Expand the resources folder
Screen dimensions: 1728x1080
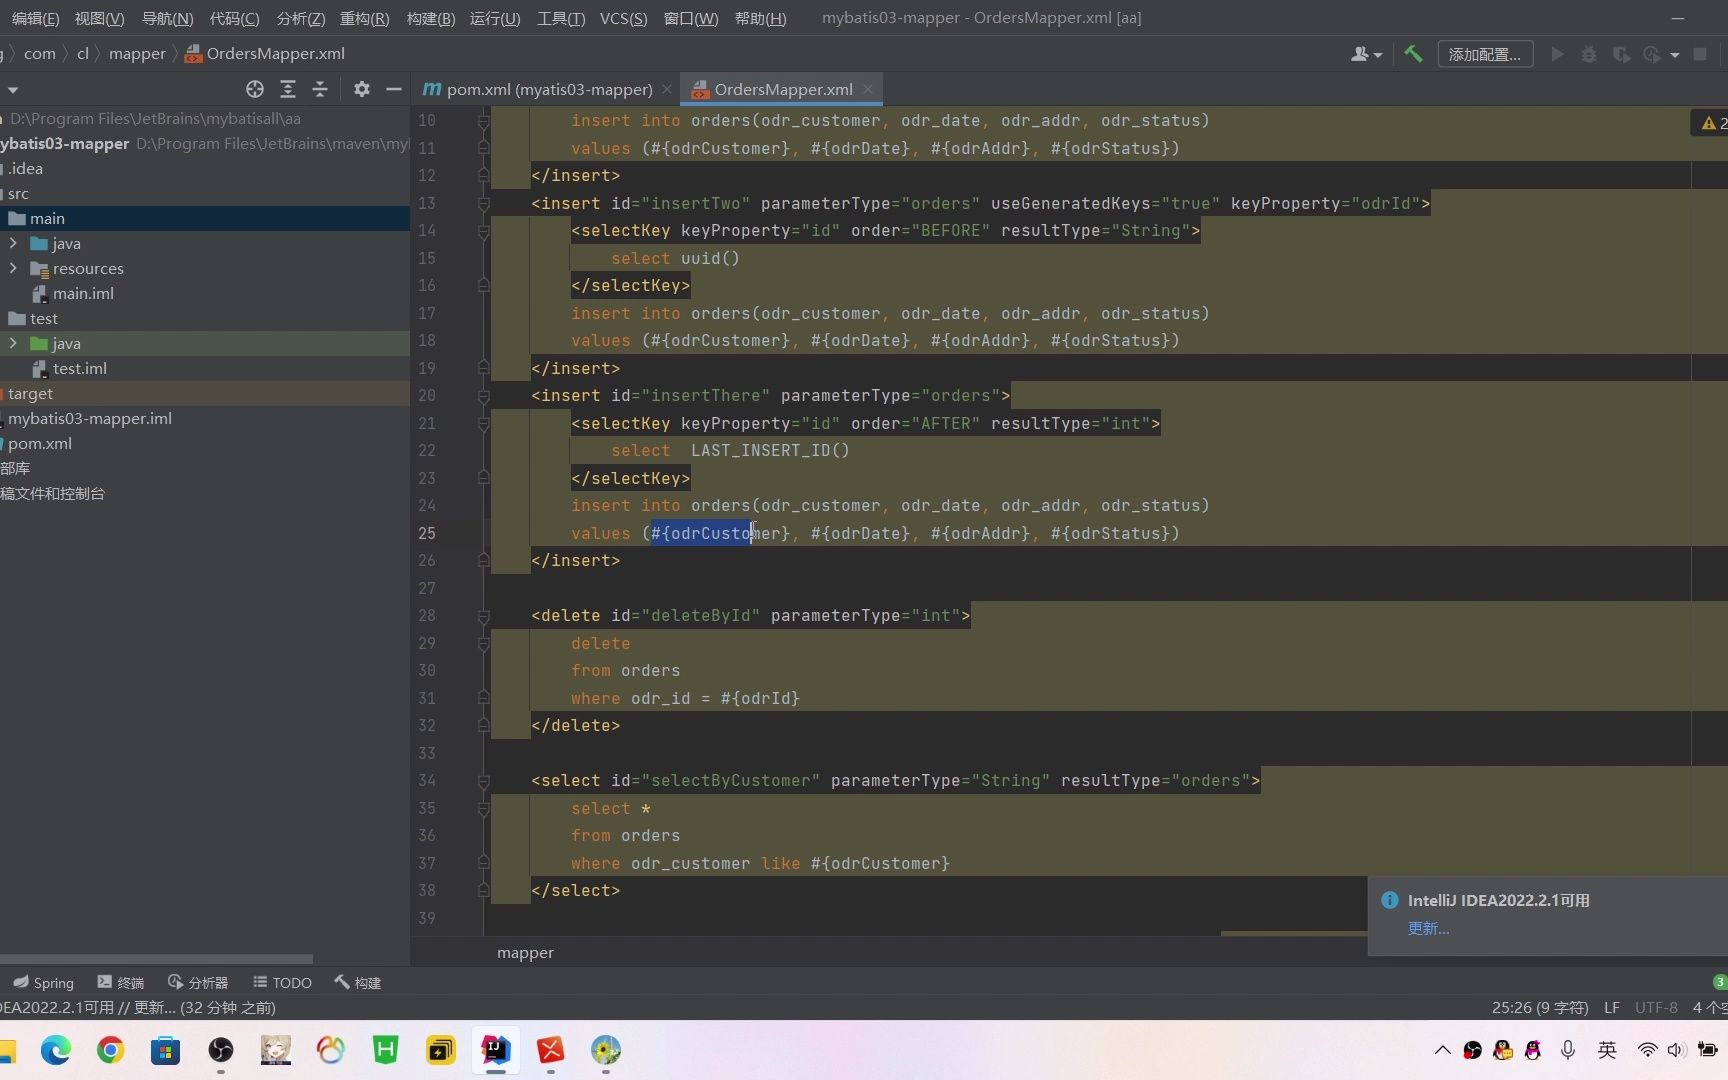click(x=13, y=268)
